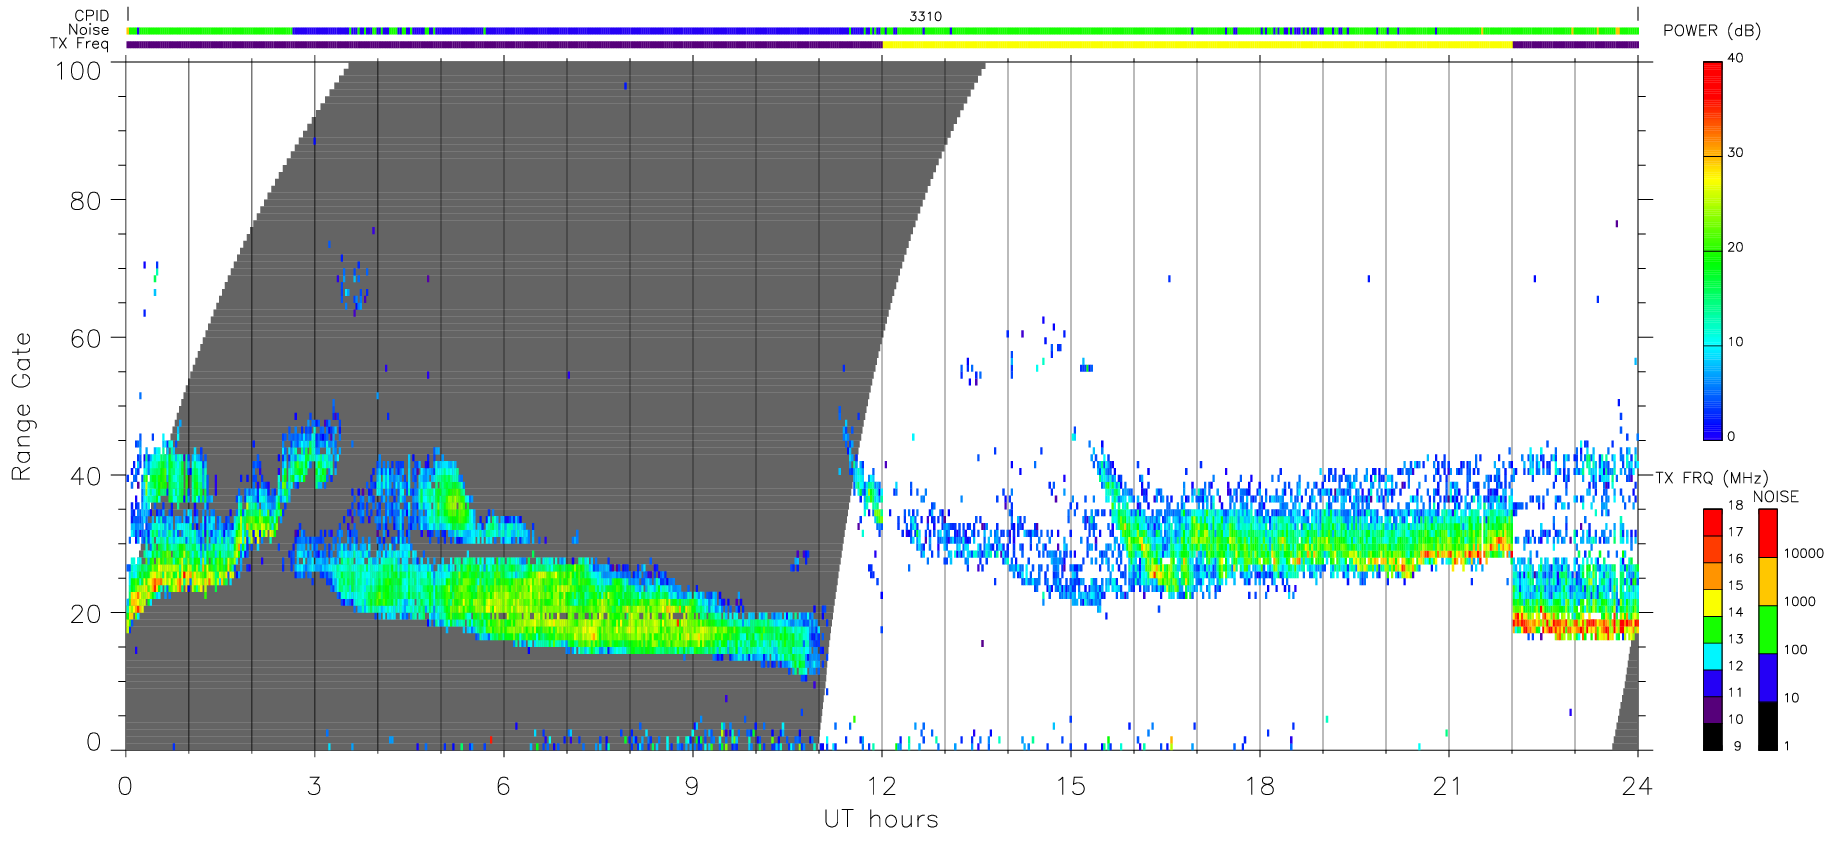Click the power scale label 30
1843x850 pixels.
(x=1735, y=153)
